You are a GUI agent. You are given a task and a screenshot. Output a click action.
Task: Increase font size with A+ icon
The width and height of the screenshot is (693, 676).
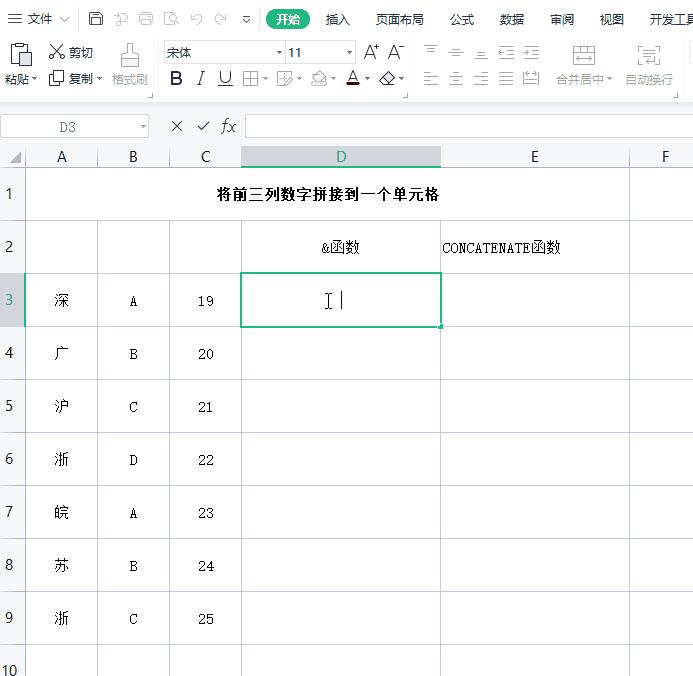(371, 52)
